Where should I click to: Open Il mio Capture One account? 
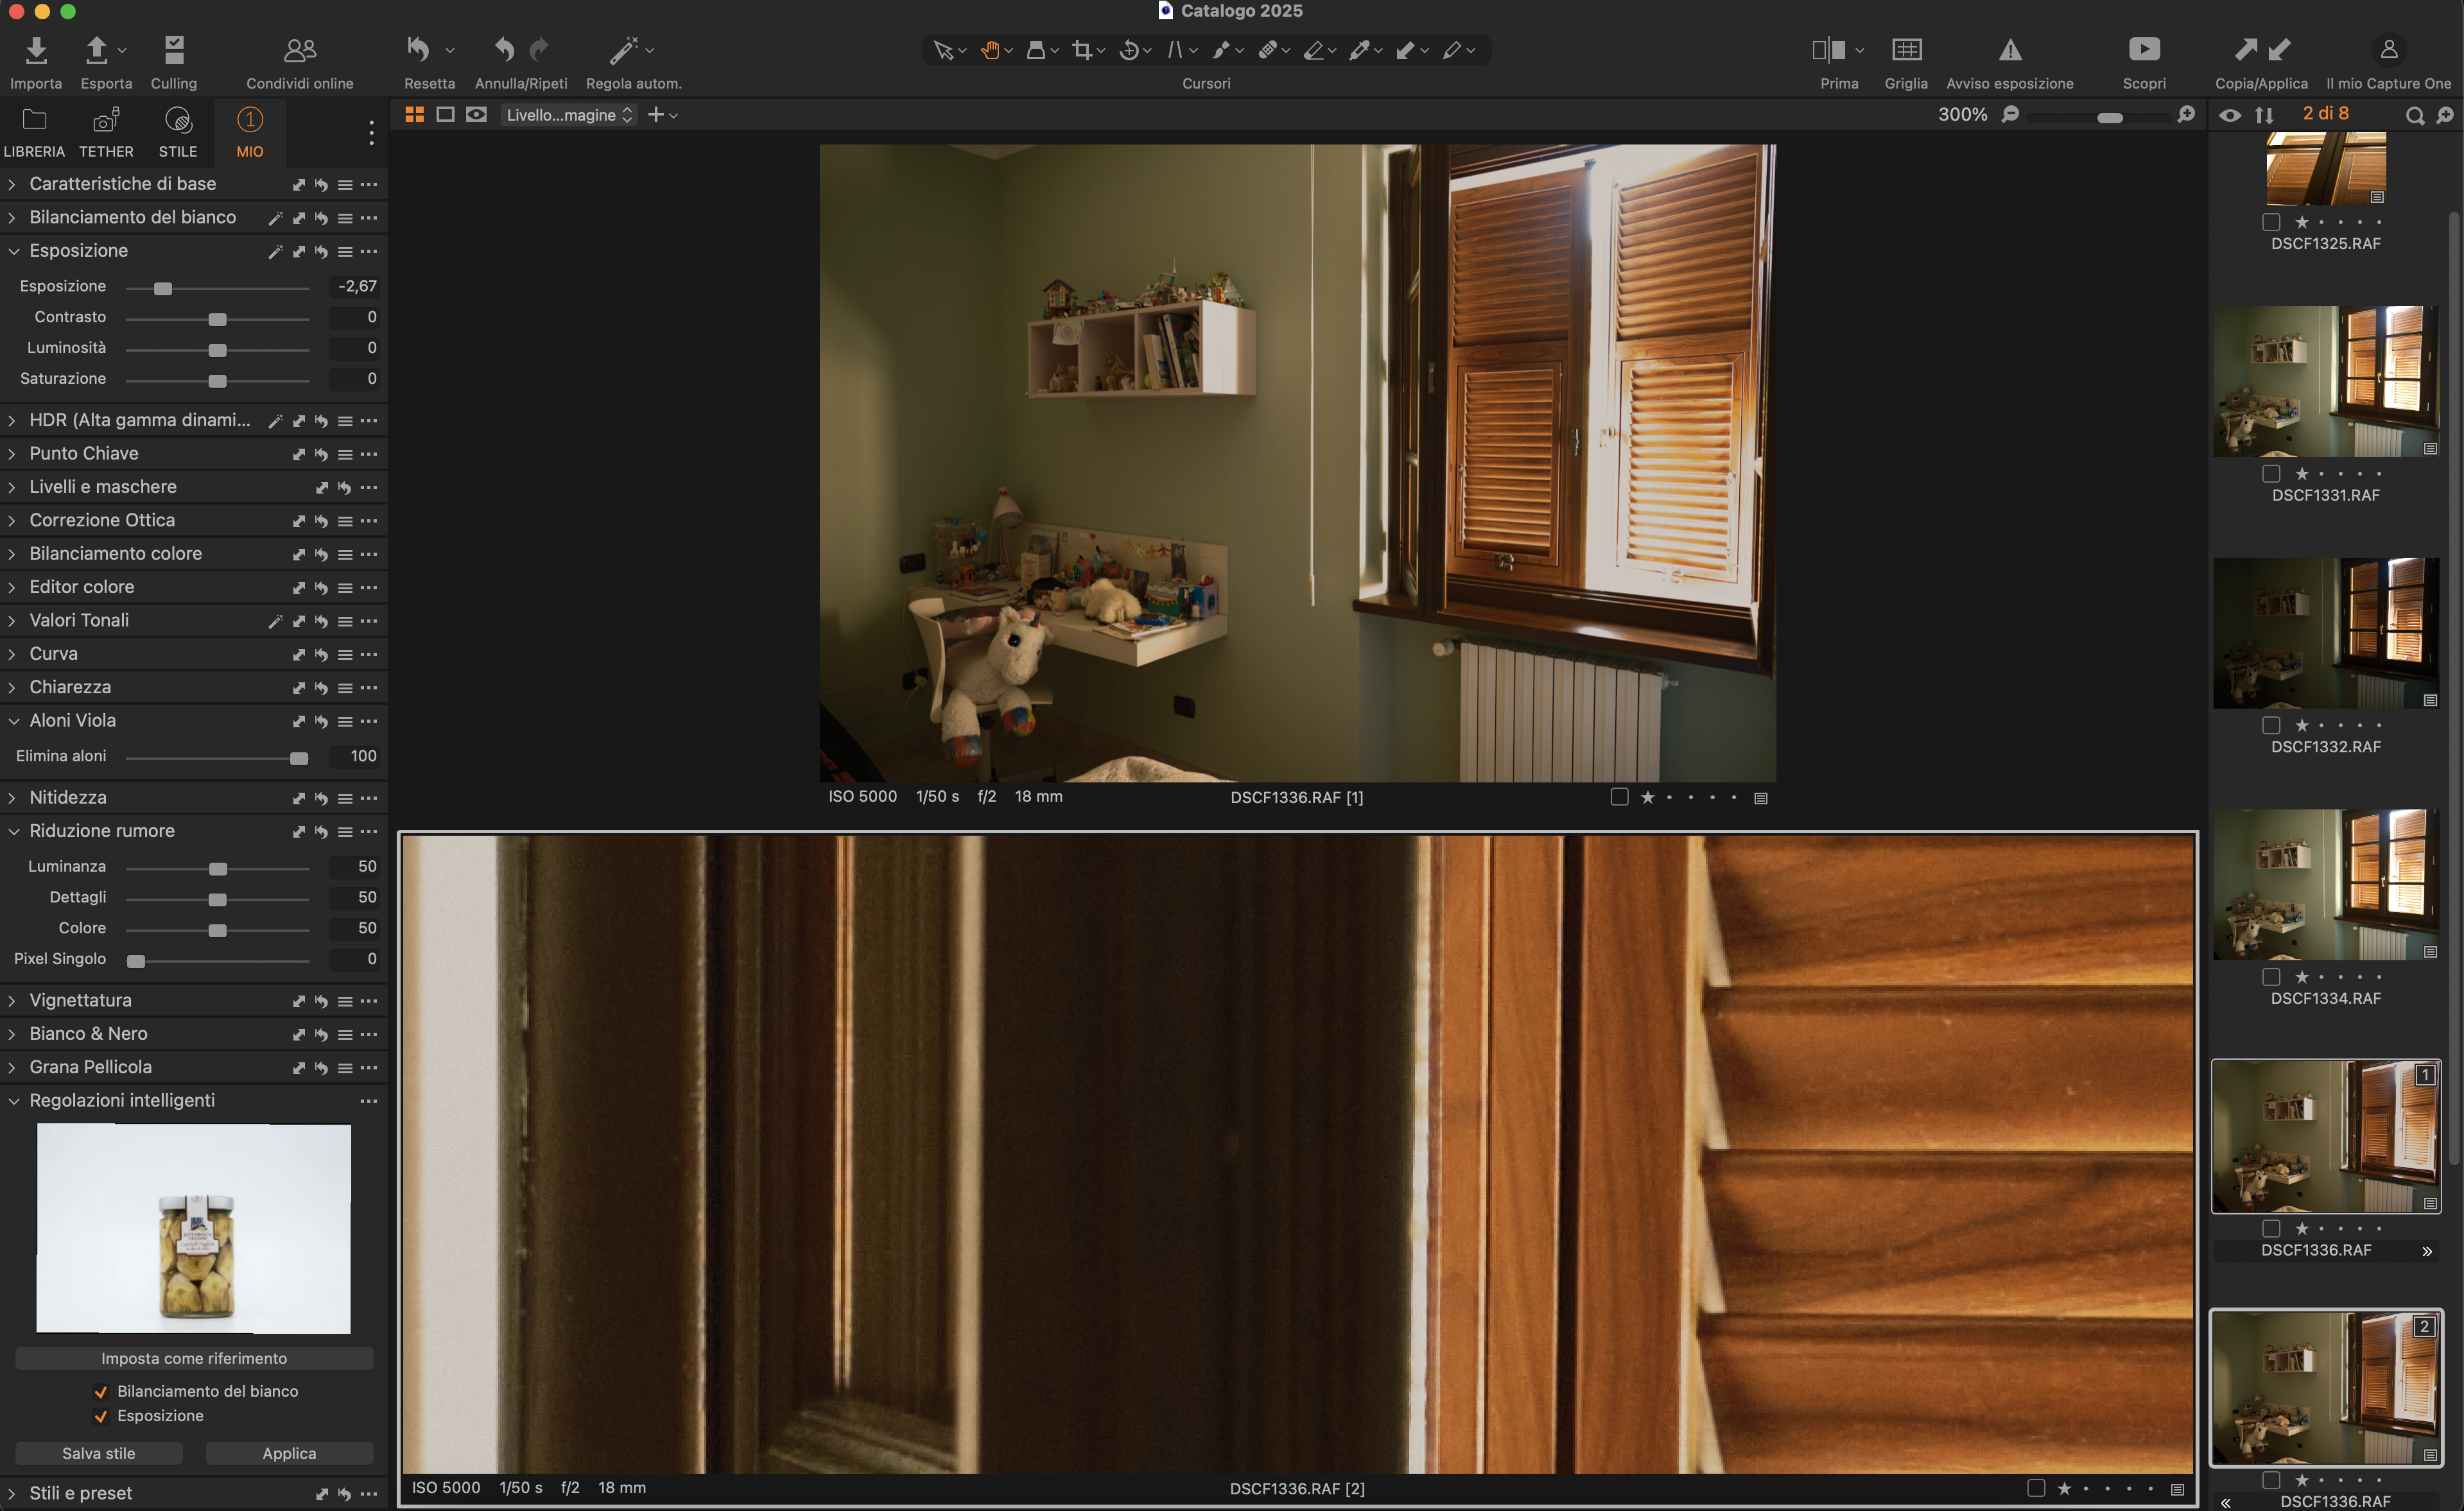click(2388, 49)
